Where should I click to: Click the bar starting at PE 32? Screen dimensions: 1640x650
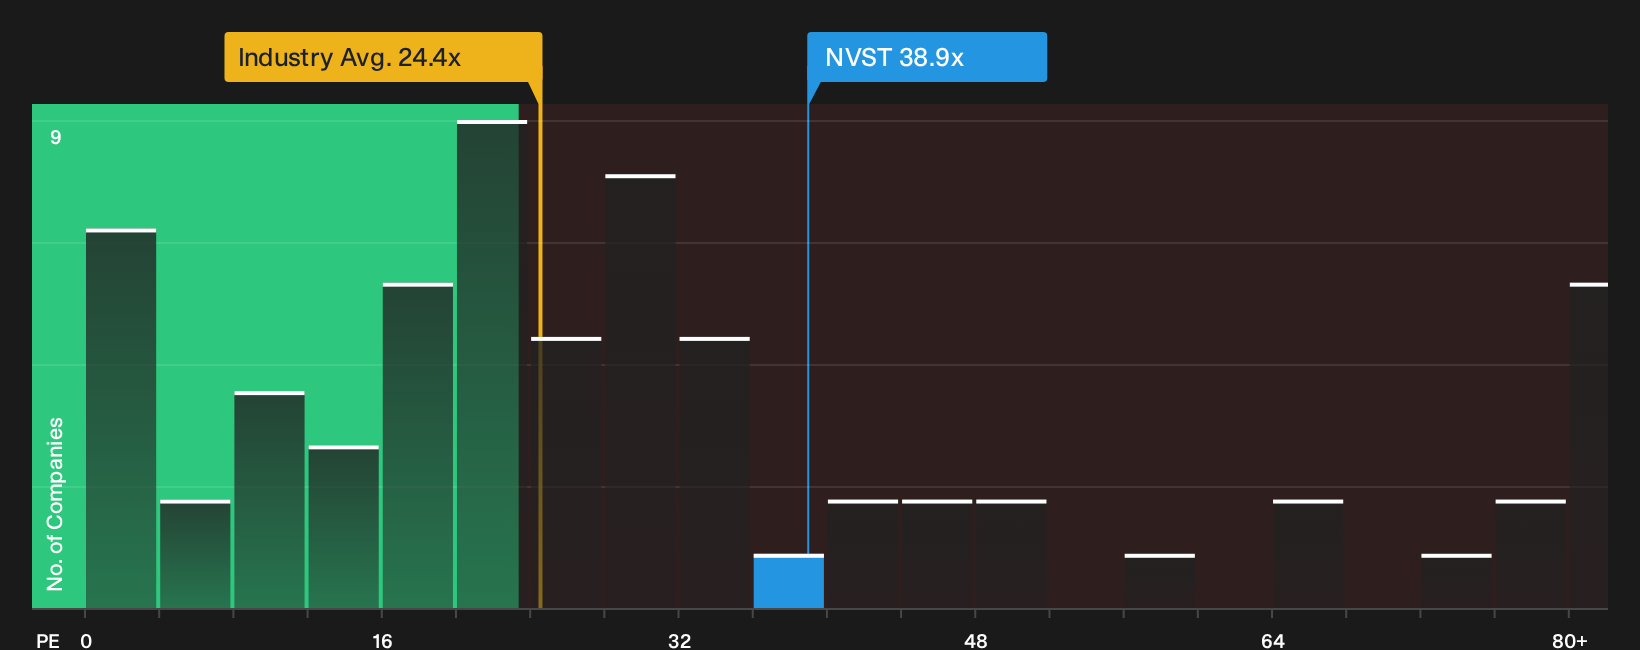pos(714,473)
